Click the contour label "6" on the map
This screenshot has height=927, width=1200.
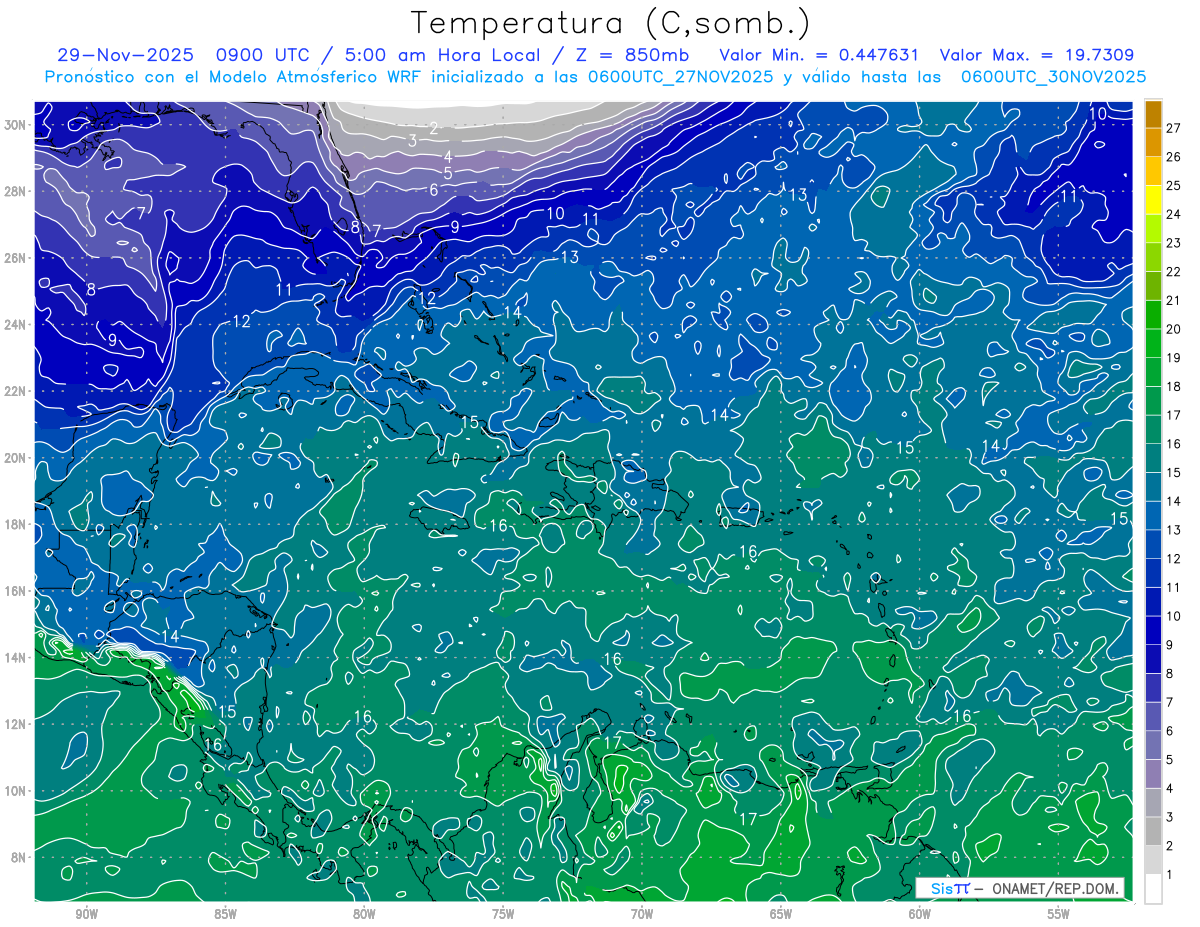click(434, 190)
